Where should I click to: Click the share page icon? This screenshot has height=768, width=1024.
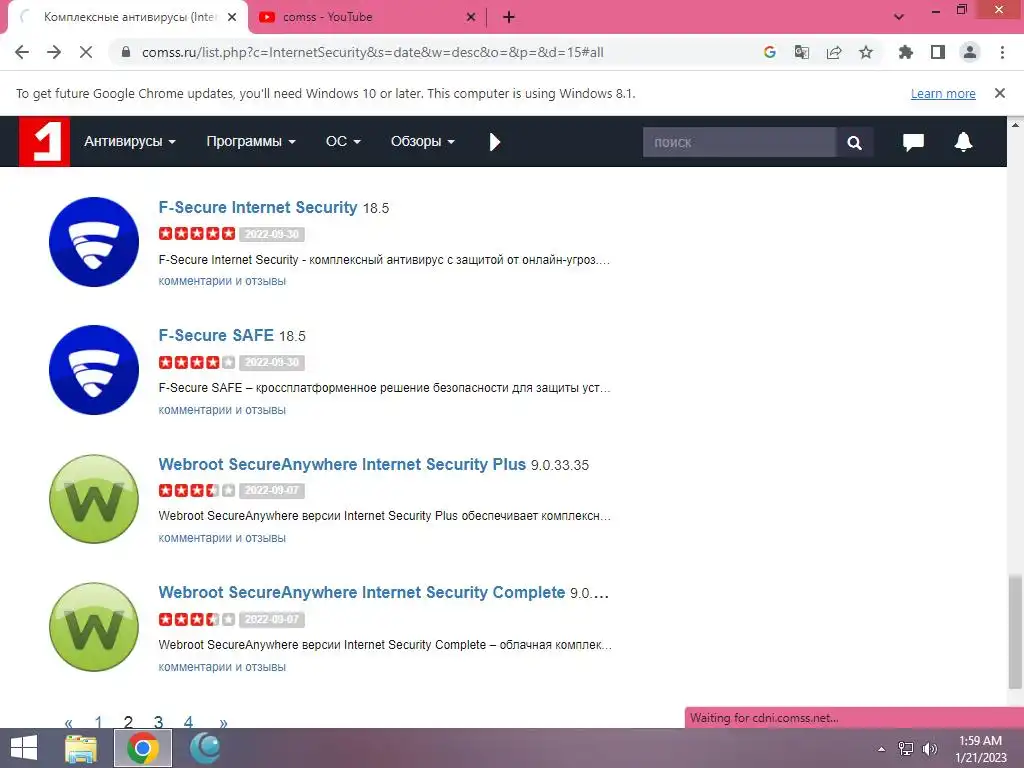[833, 52]
